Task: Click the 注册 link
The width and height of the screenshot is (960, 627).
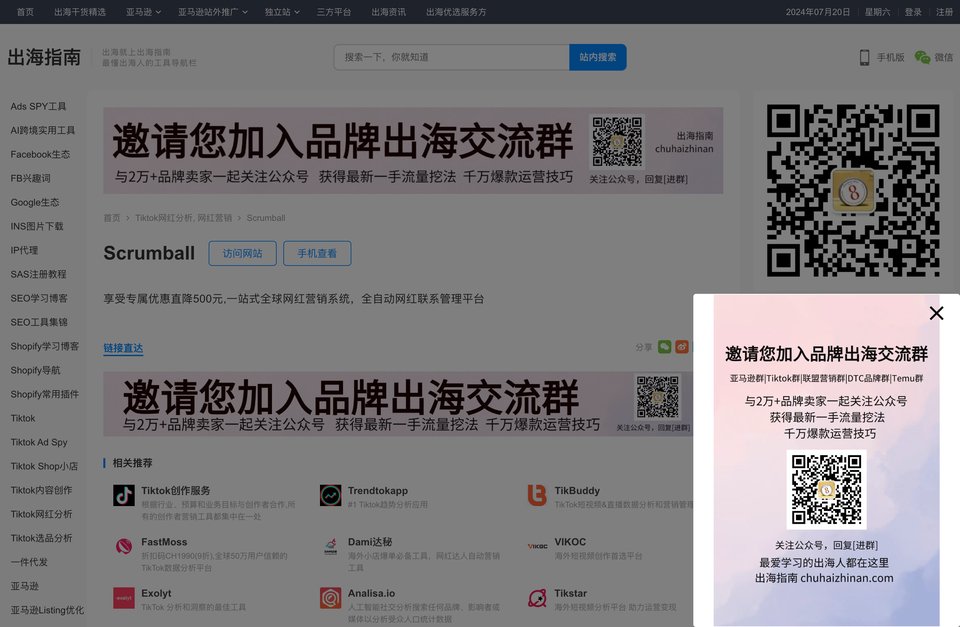Action: point(944,12)
